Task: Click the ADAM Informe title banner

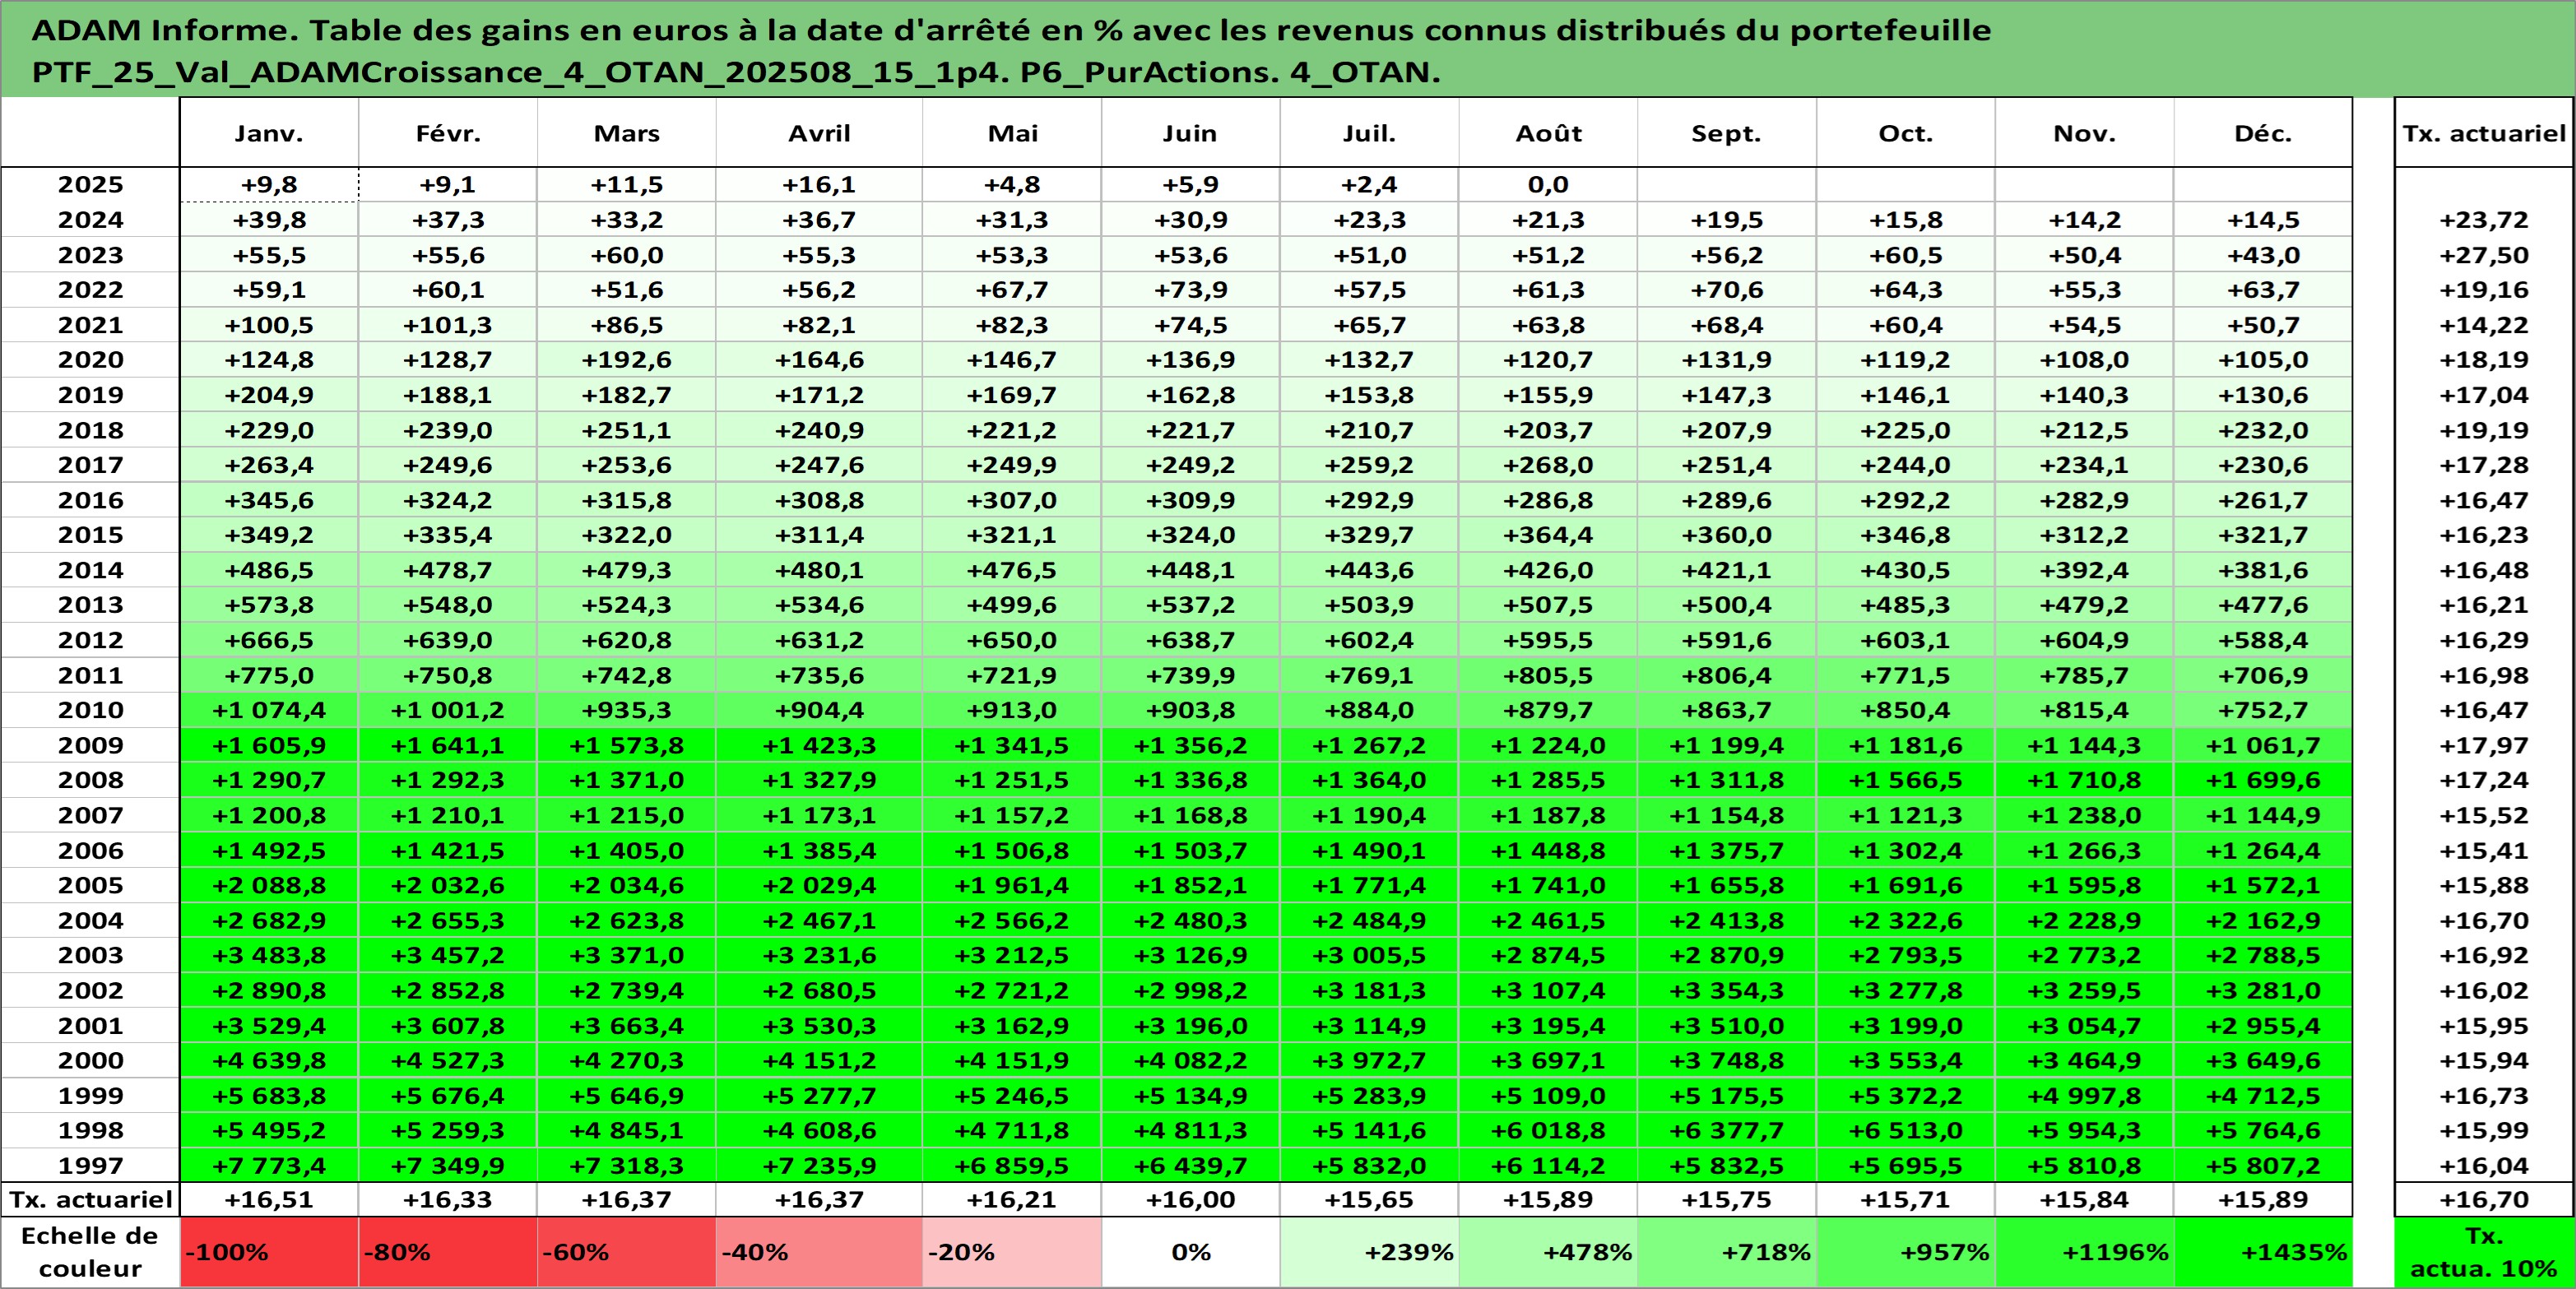Action: coord(1288,49)
